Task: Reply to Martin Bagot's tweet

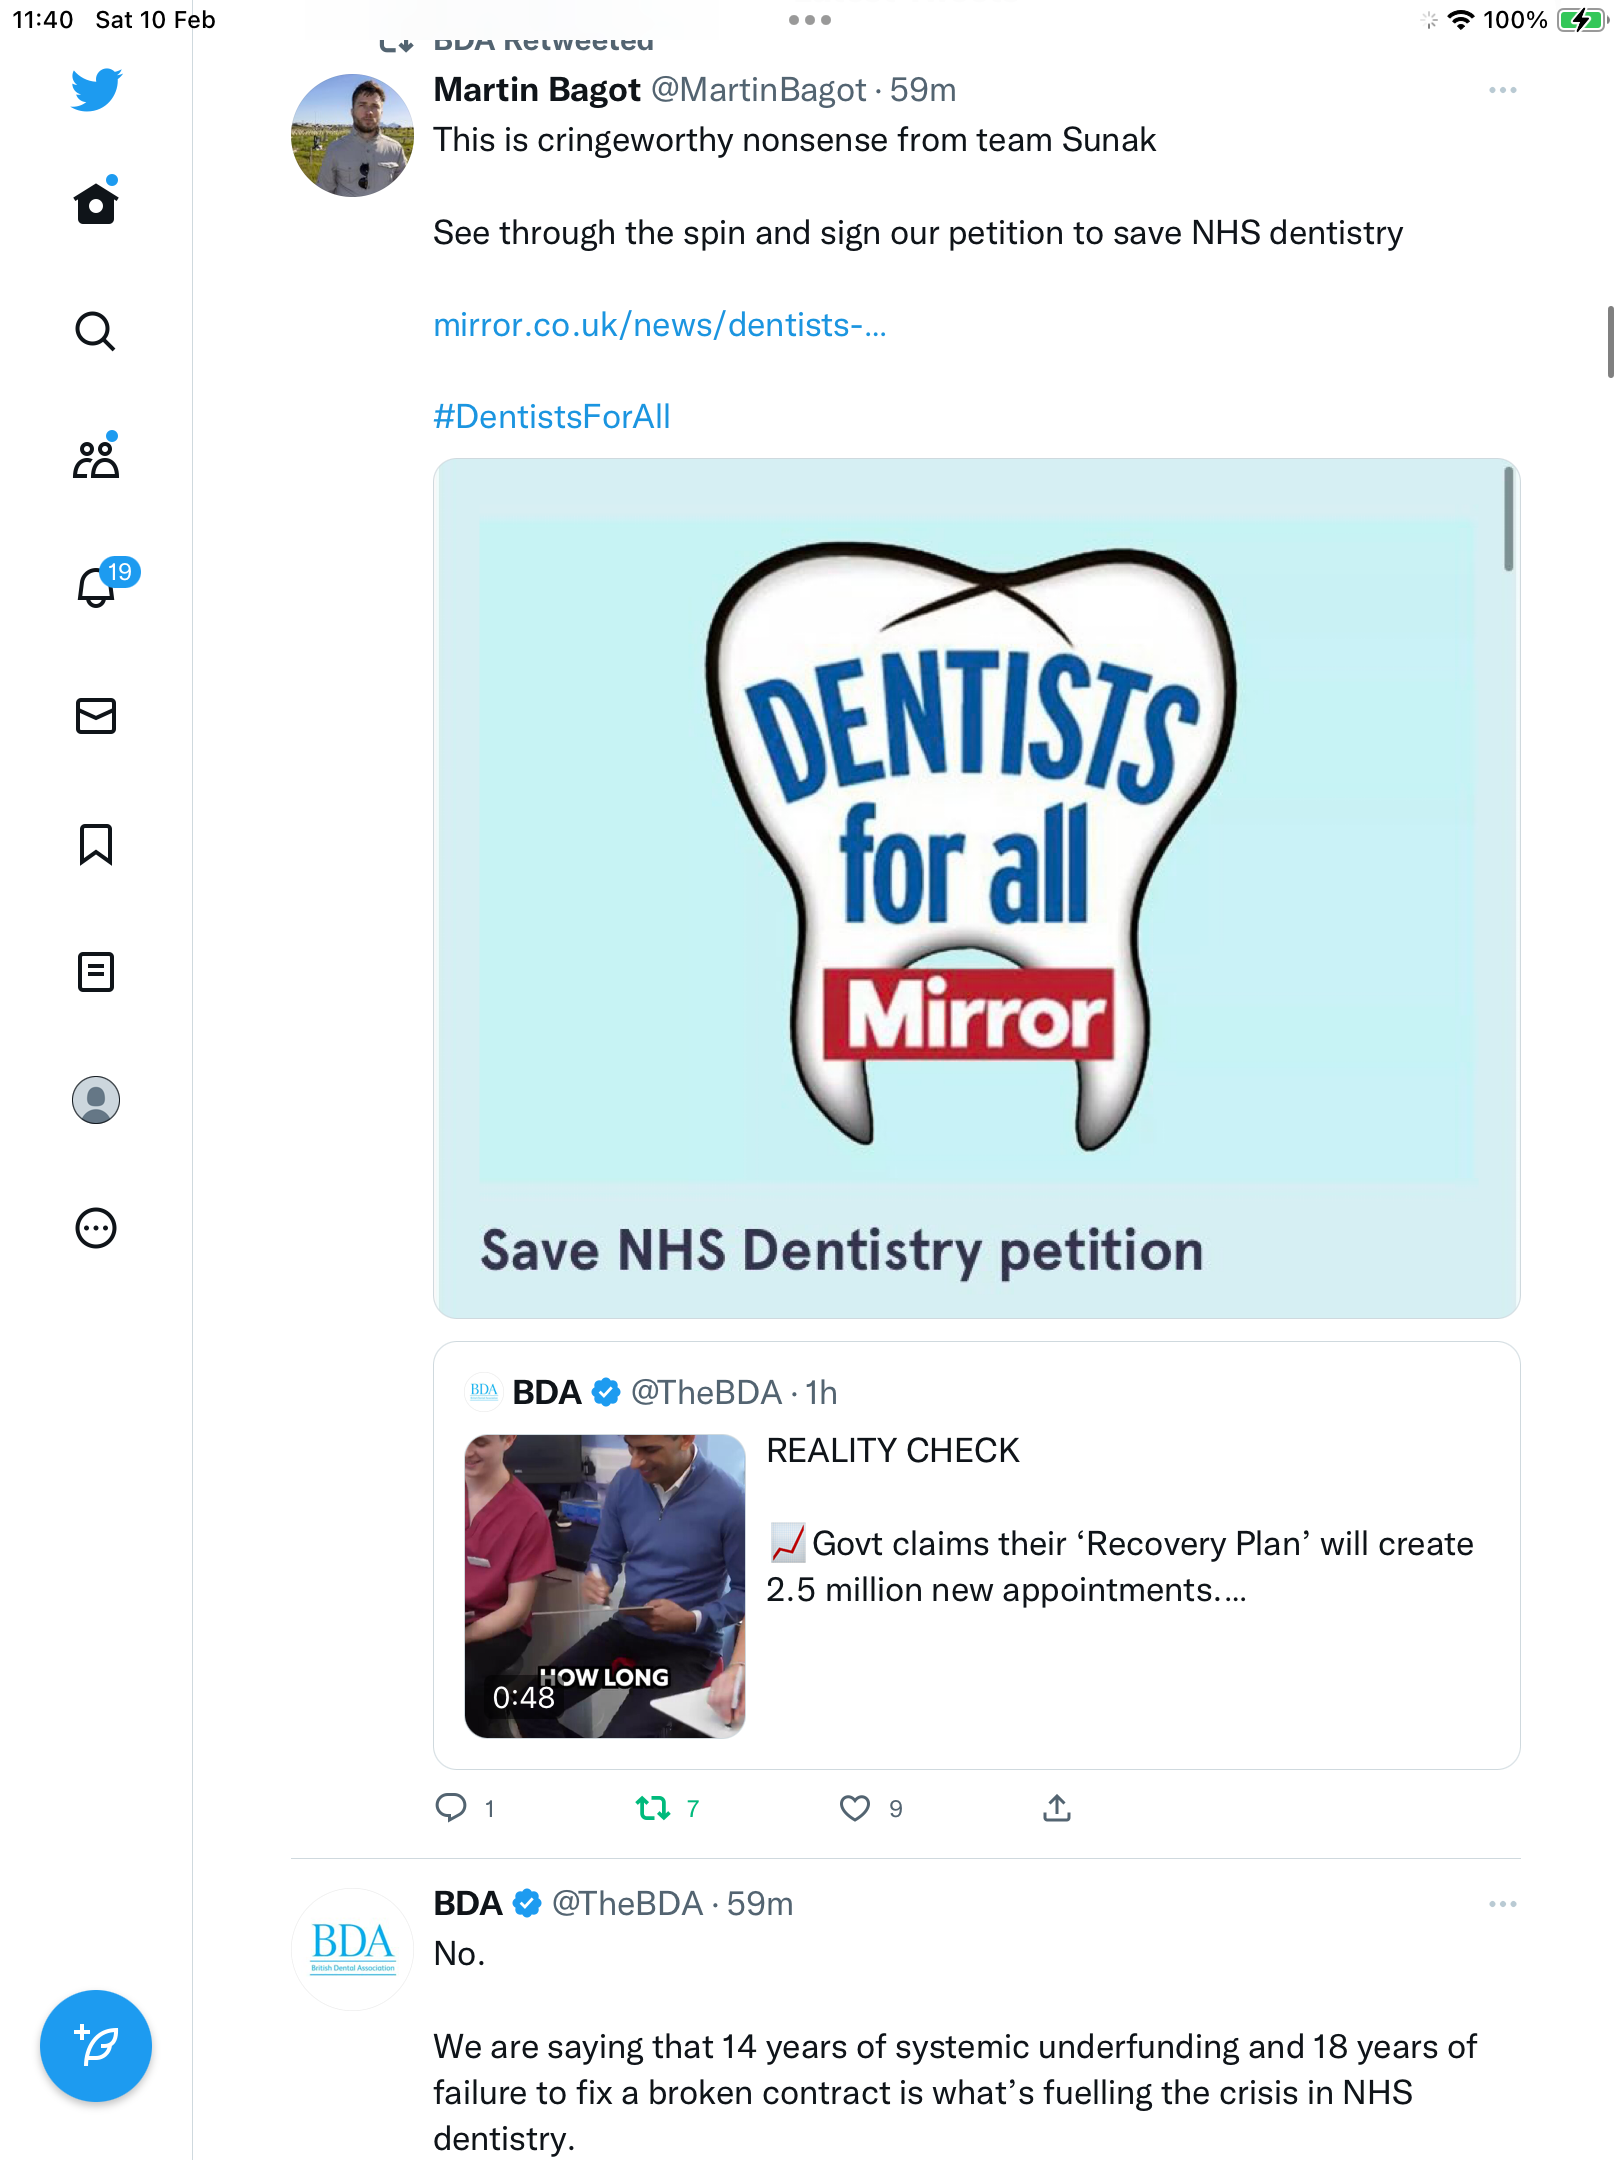Action: click(452, 1808)
